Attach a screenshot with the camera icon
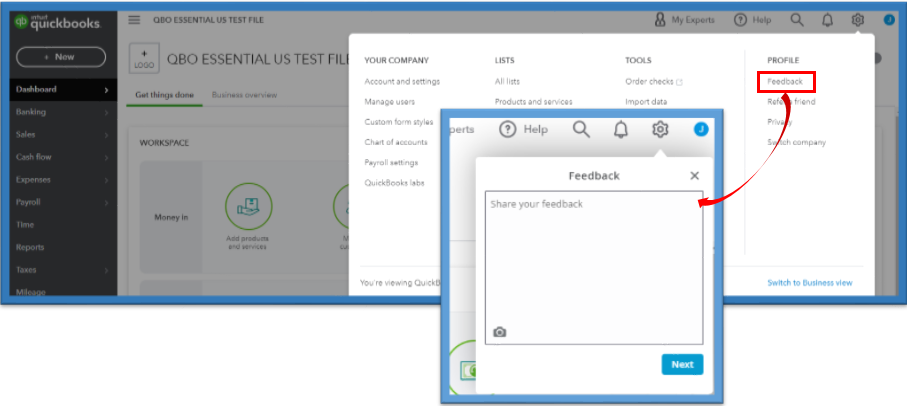Image resolution: width=907 pixels, height=406 pixels. coord(500,332)
